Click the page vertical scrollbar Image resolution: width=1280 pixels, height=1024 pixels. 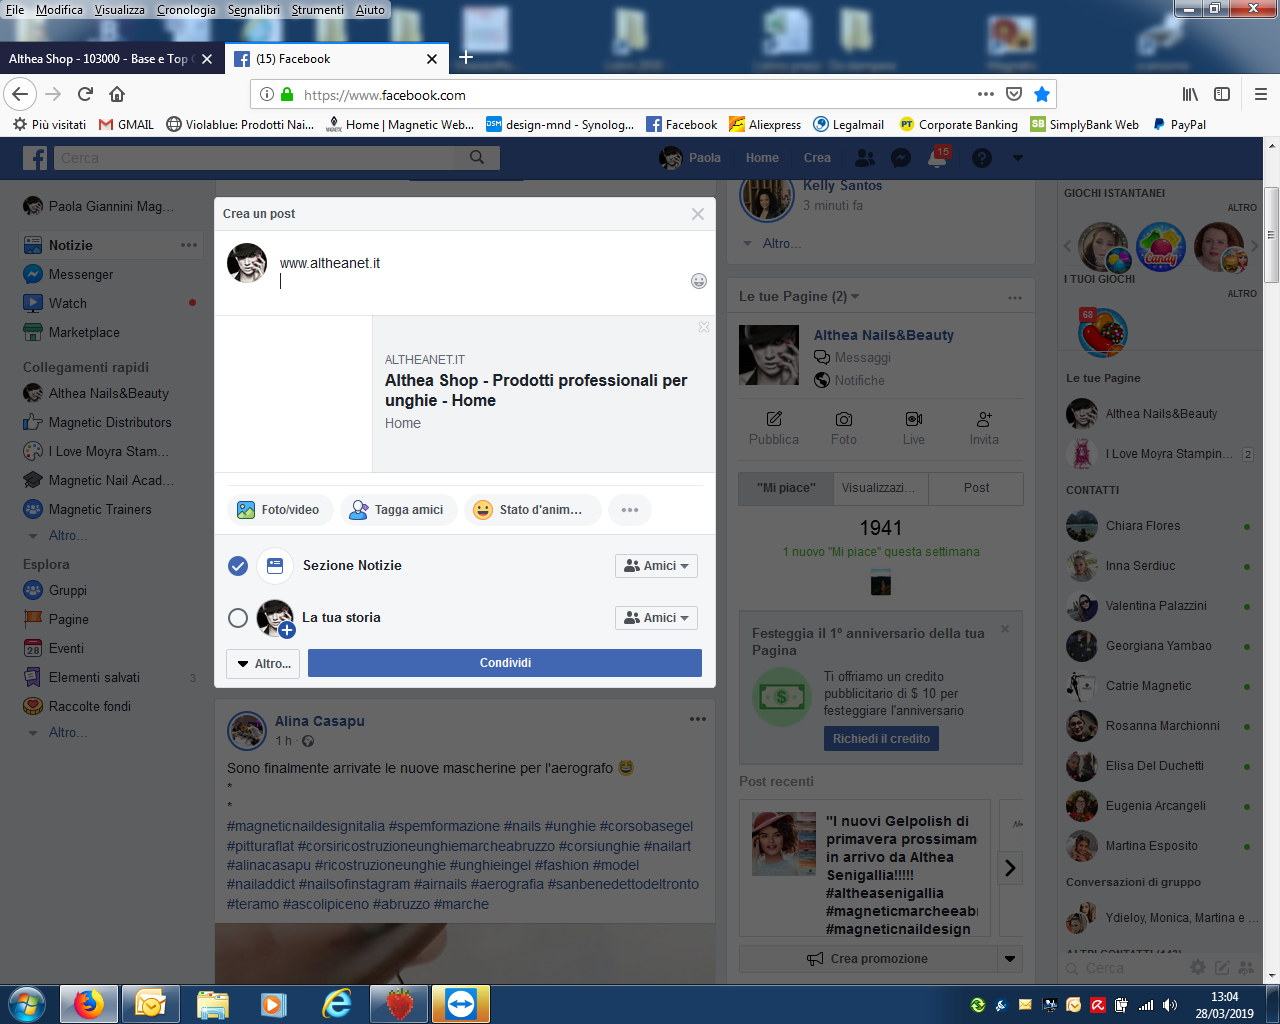1271,235
